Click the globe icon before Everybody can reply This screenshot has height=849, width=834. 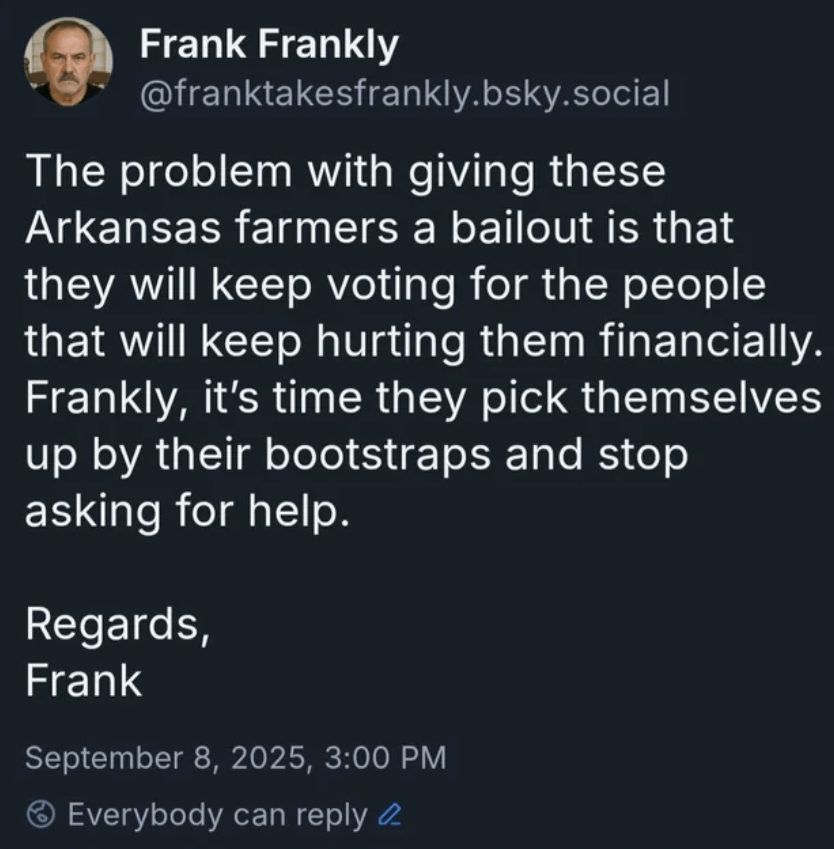[x=40, y=815]
